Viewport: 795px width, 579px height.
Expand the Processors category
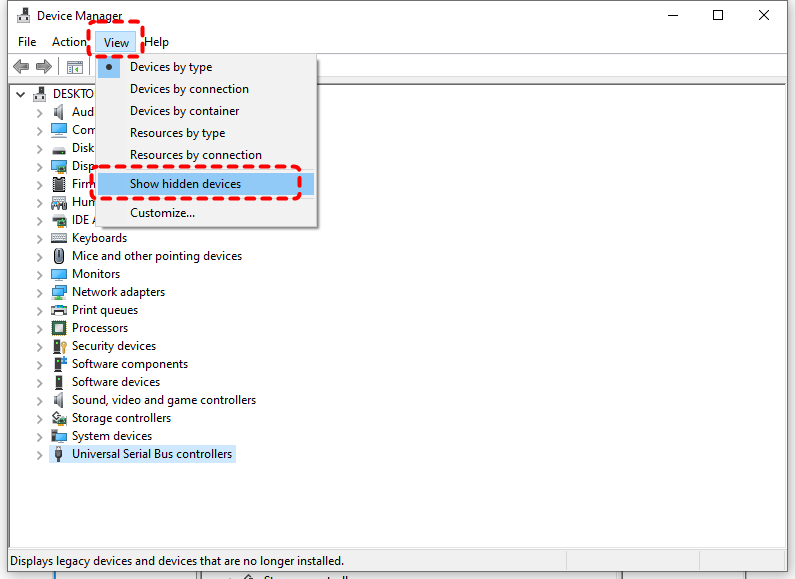(40, 329)
